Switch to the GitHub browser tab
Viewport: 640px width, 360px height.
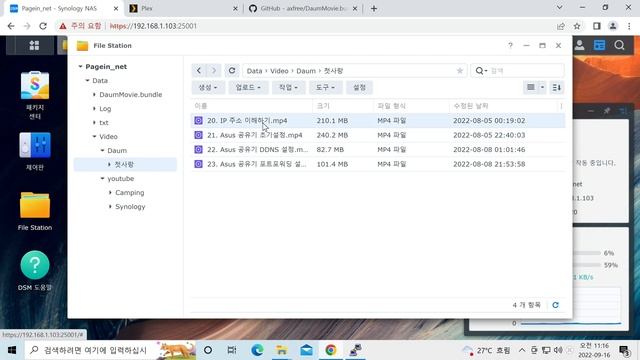click(x=303, y=8)
